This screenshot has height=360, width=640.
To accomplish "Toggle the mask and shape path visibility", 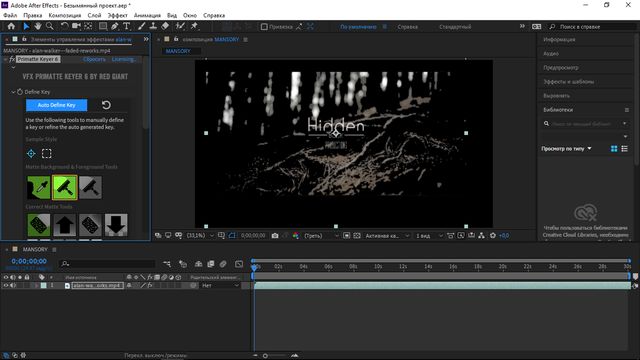I will 232,236.
